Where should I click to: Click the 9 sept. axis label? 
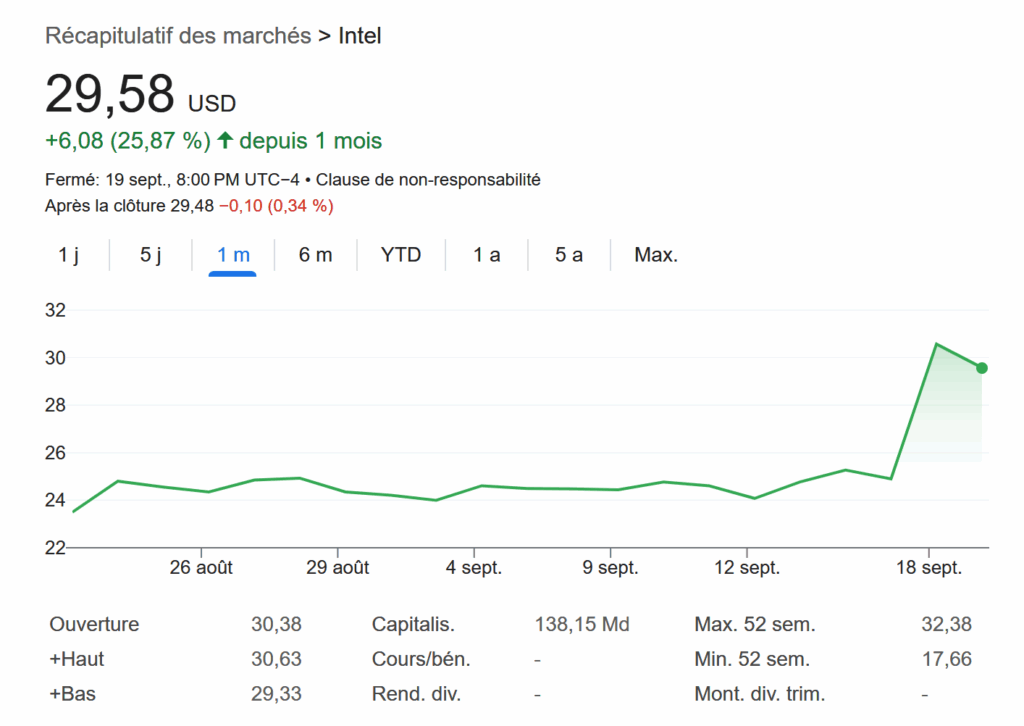tap(611, 567)
